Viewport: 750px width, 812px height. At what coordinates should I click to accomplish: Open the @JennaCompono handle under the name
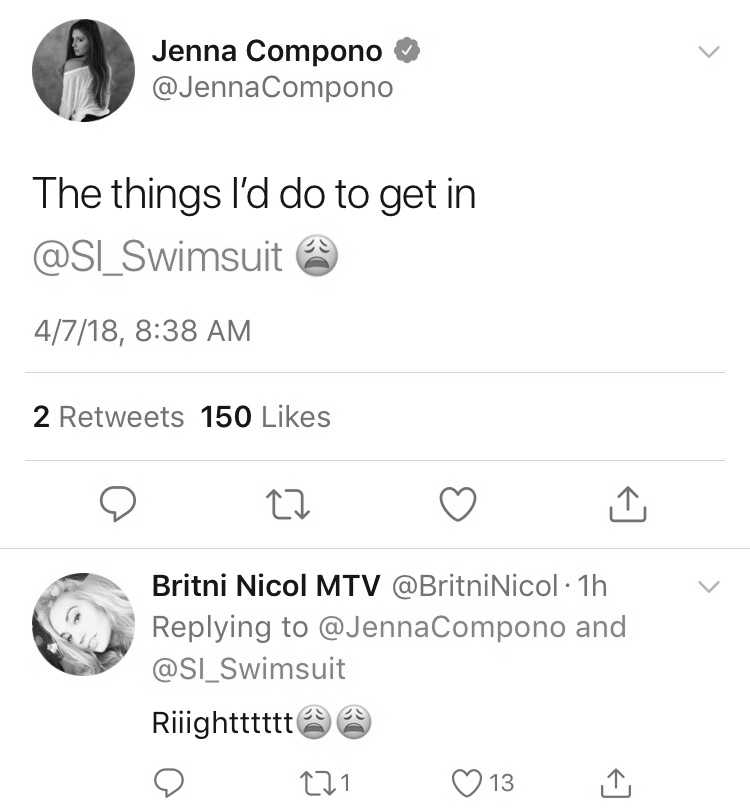(x=272, y=88)
